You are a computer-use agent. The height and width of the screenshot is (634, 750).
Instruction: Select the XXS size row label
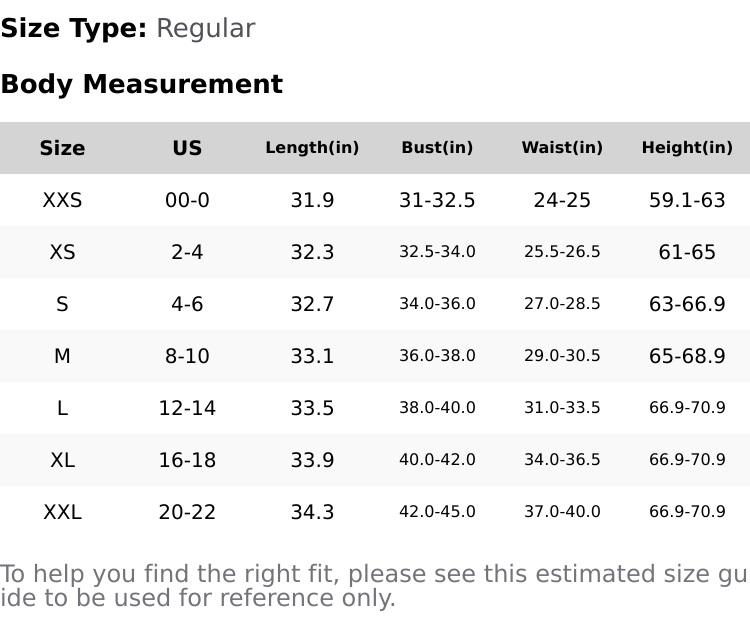pos(62,200)
